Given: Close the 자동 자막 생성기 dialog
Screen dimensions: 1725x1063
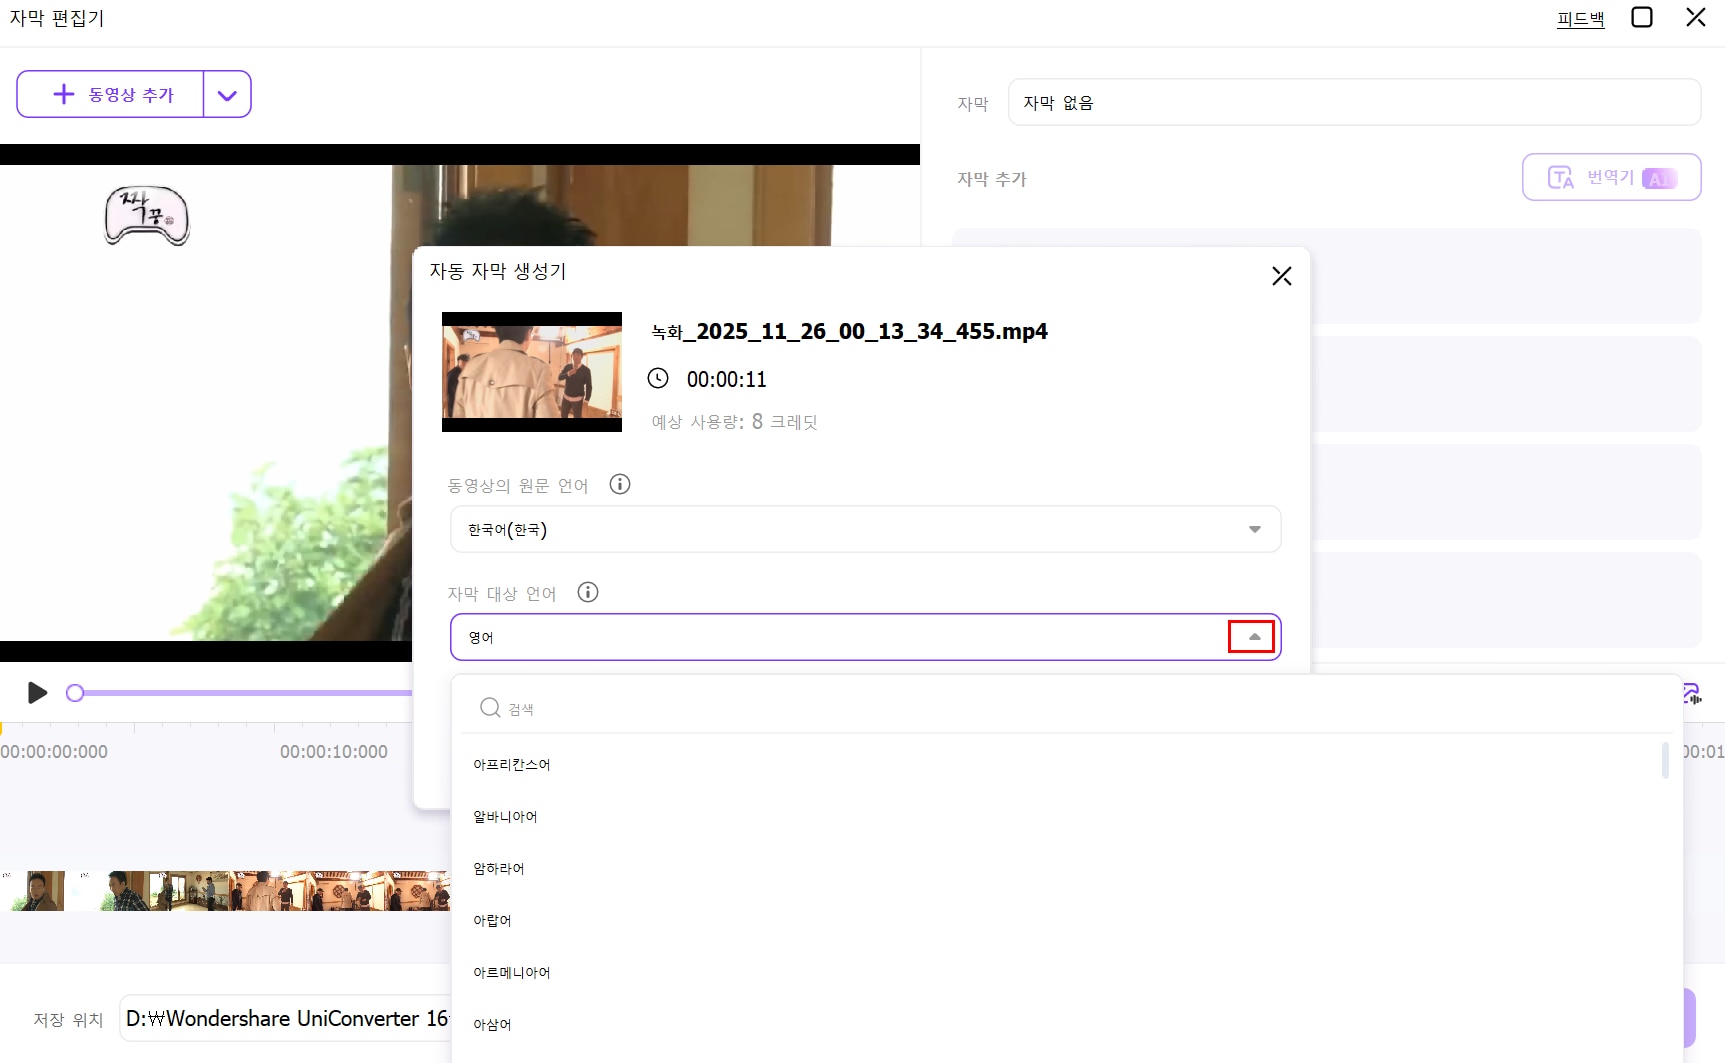Looking at the screenshot, I should (1281, 275).
